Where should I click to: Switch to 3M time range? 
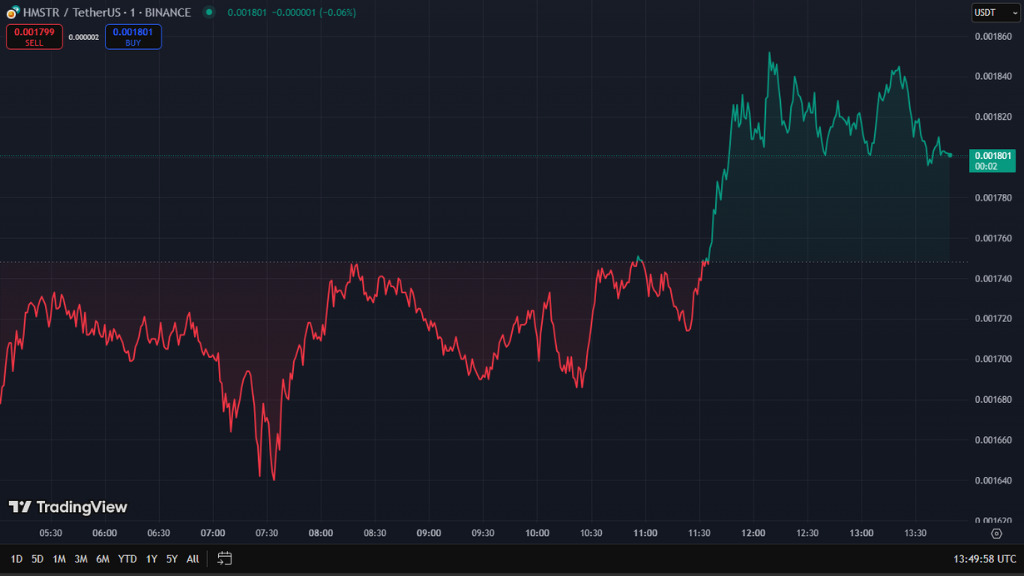pos(81,558)
